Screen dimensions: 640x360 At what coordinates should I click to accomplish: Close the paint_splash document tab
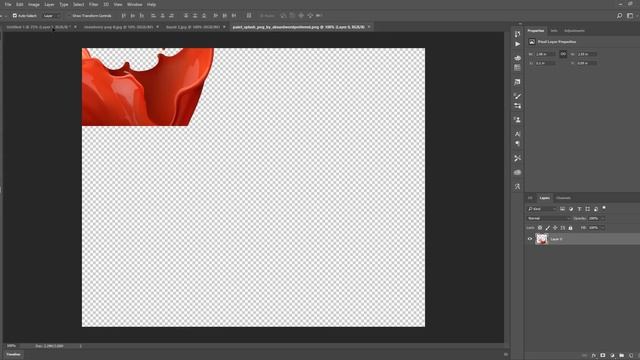coord(369,27)
